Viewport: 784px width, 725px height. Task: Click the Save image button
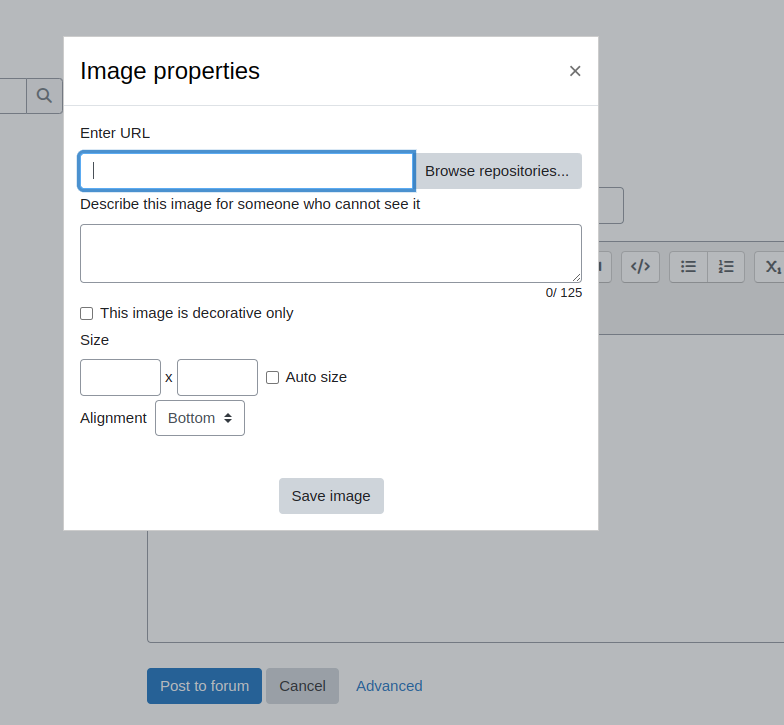pos(332,496)
